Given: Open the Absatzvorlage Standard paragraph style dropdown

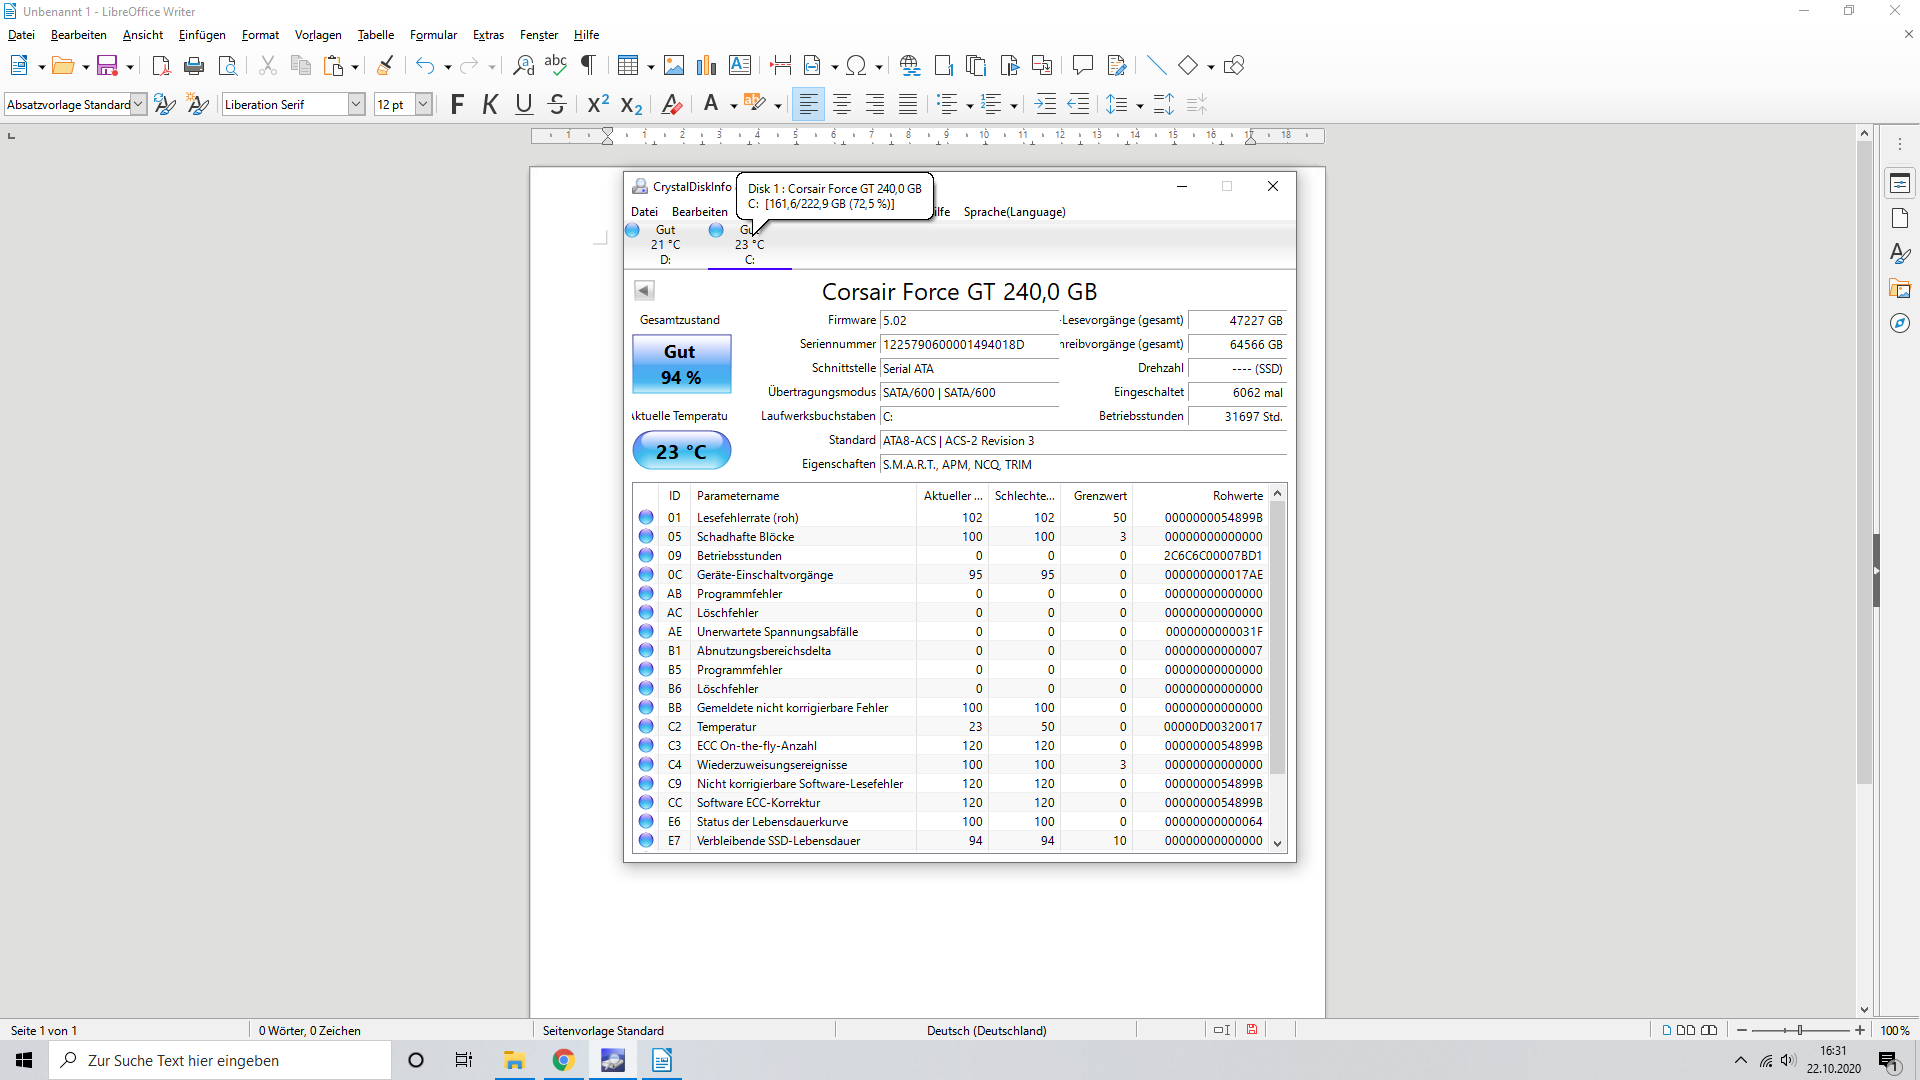Looking at the screenshot, I should click(138, 104).
